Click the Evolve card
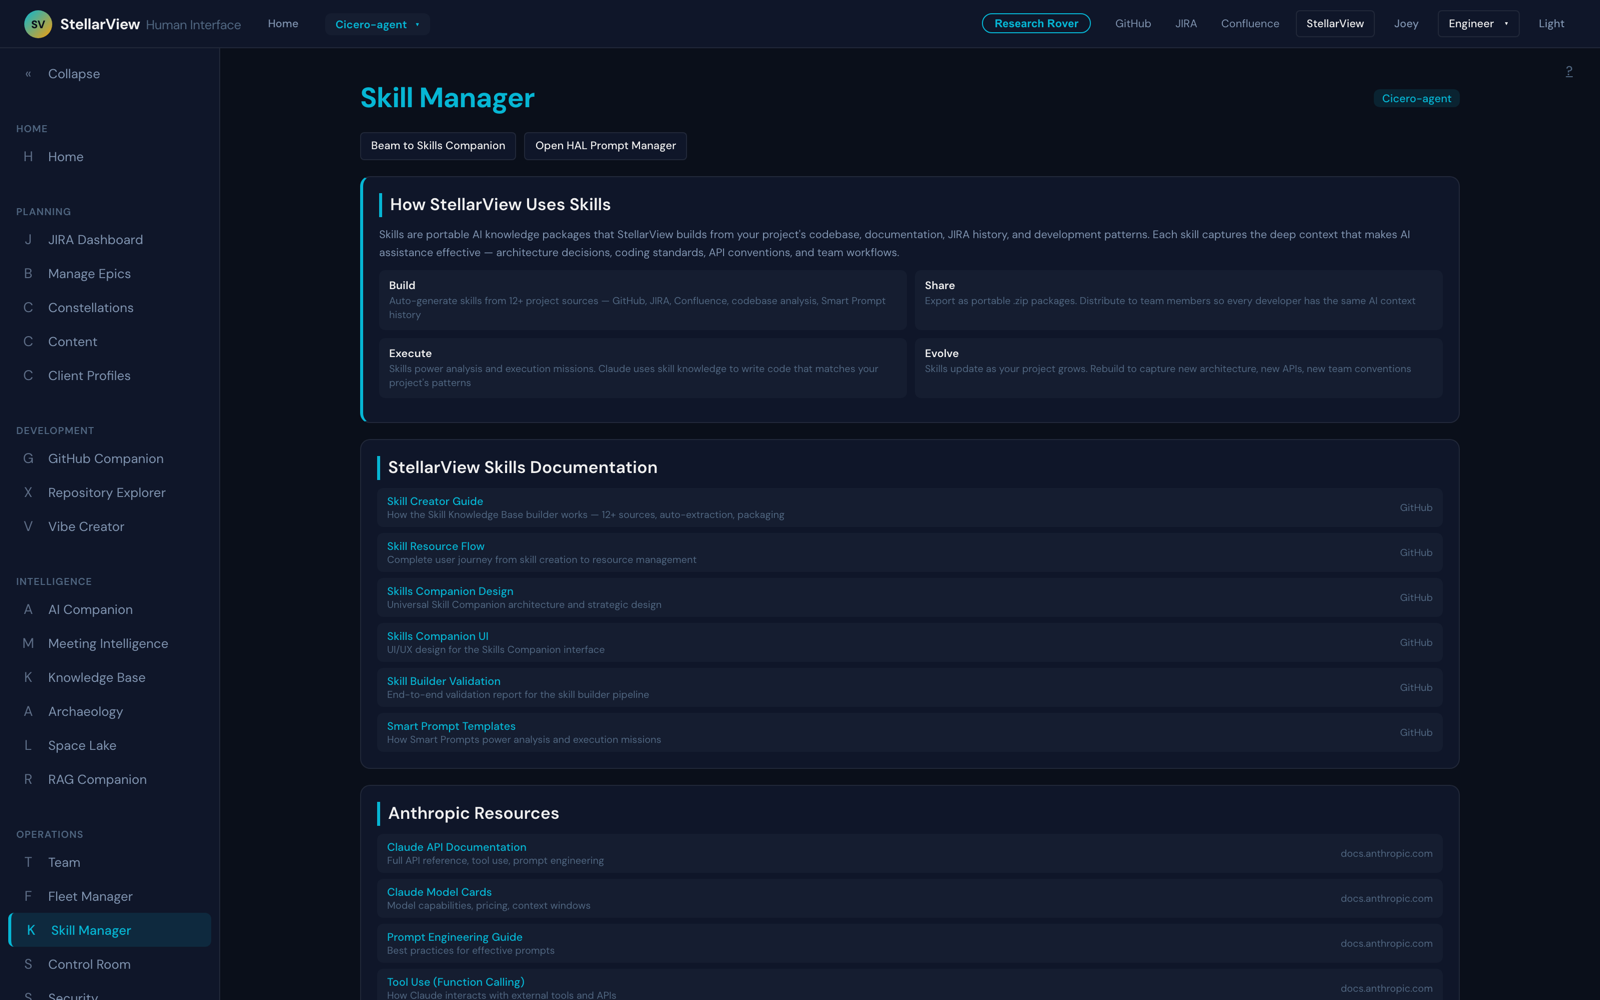This screenshot has height=1000, width=1600. click(1179, 368)
